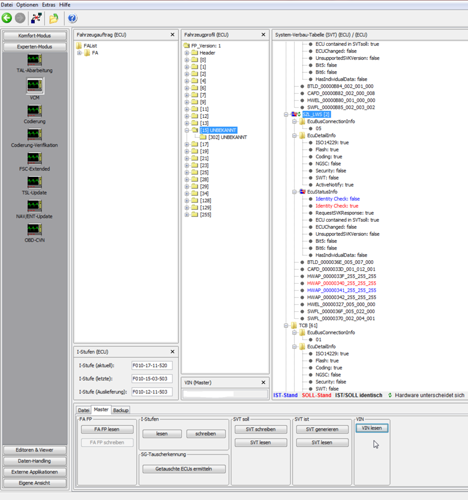Image resolution: width=468 pixels, height=500 pixels.
Task: Open the Extras menu
Action: pyautogui.click(x=48, y=5)
